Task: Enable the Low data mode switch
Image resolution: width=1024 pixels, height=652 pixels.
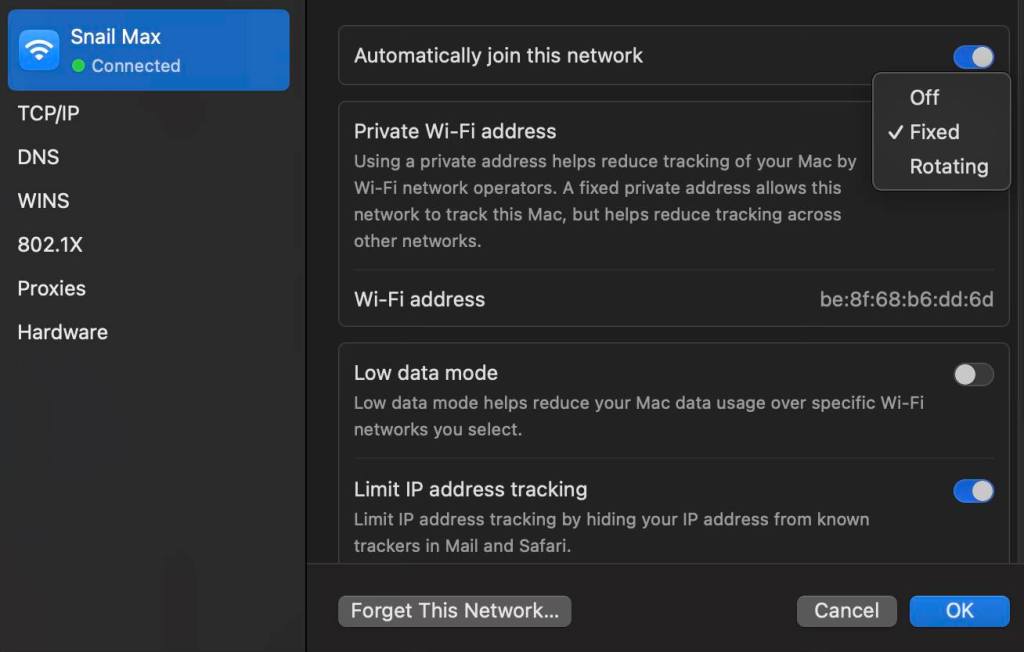Action: pos(973,374)
